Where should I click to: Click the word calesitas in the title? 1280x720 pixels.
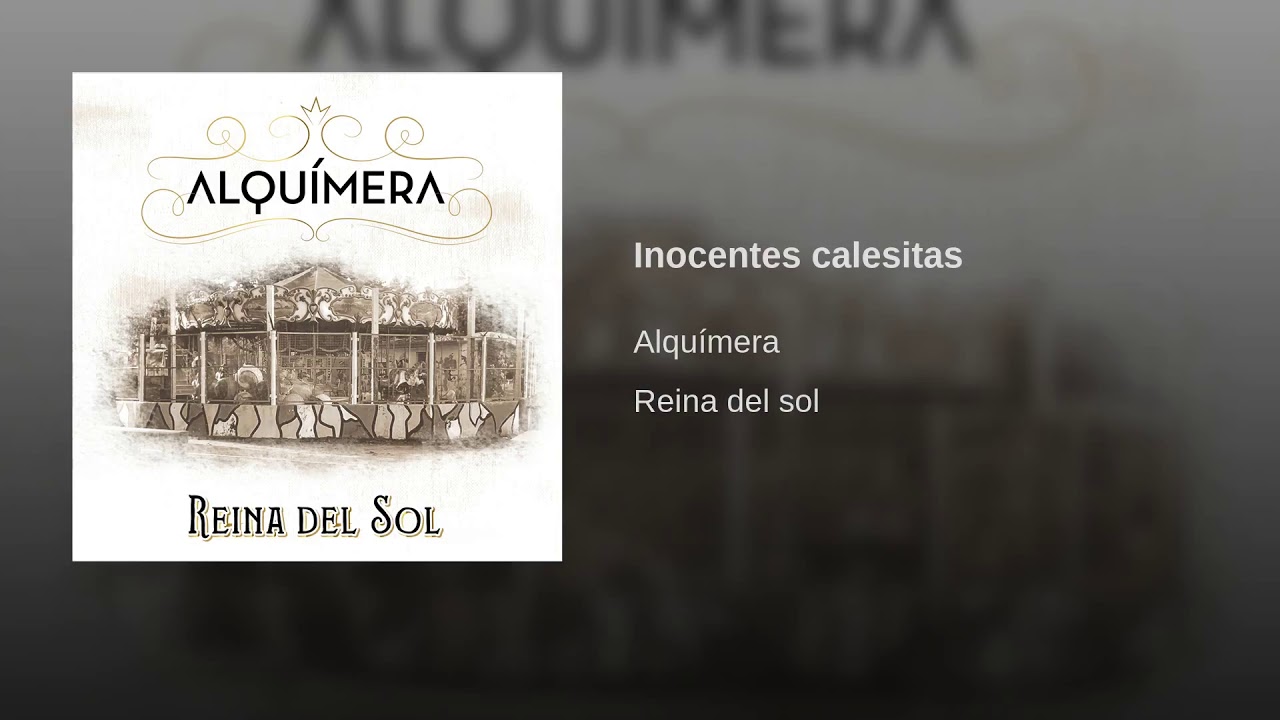coord(887,255)
